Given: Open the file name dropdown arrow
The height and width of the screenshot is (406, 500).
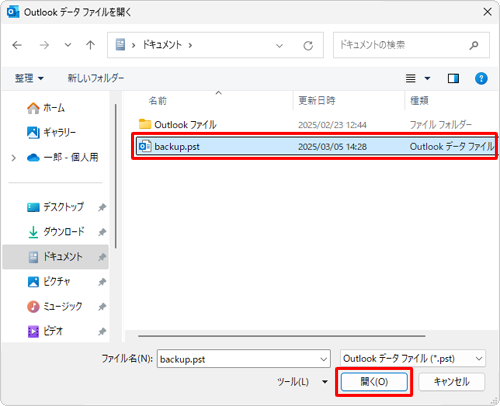Looking at the screenshot, I should [323, 359].
